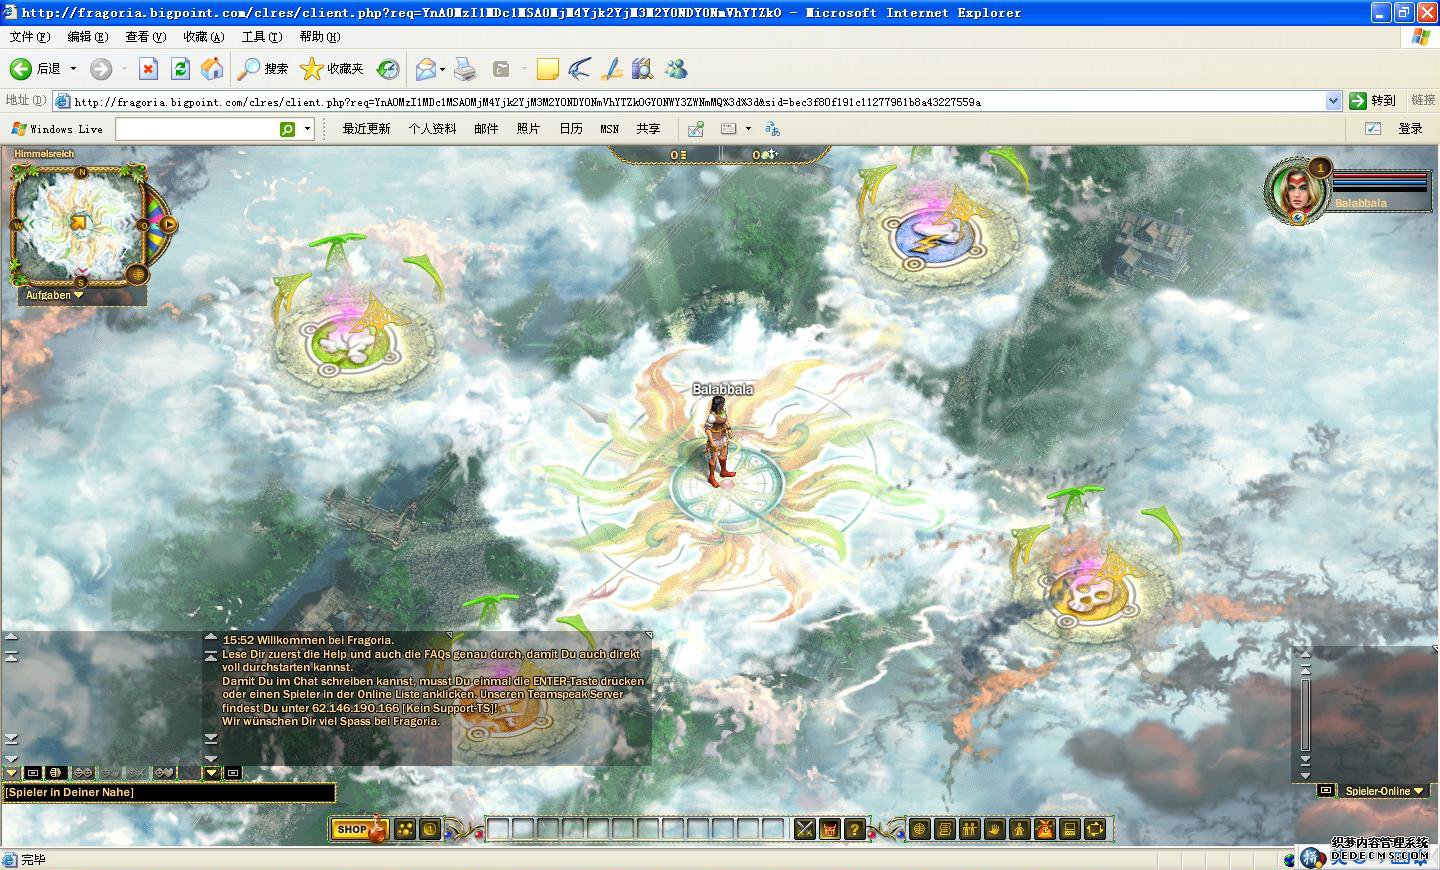Click the player list scrollbar track

1305,714
